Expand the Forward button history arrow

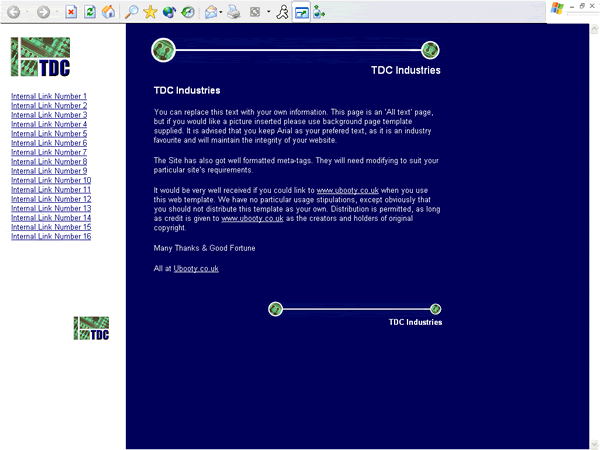(57, 12)
